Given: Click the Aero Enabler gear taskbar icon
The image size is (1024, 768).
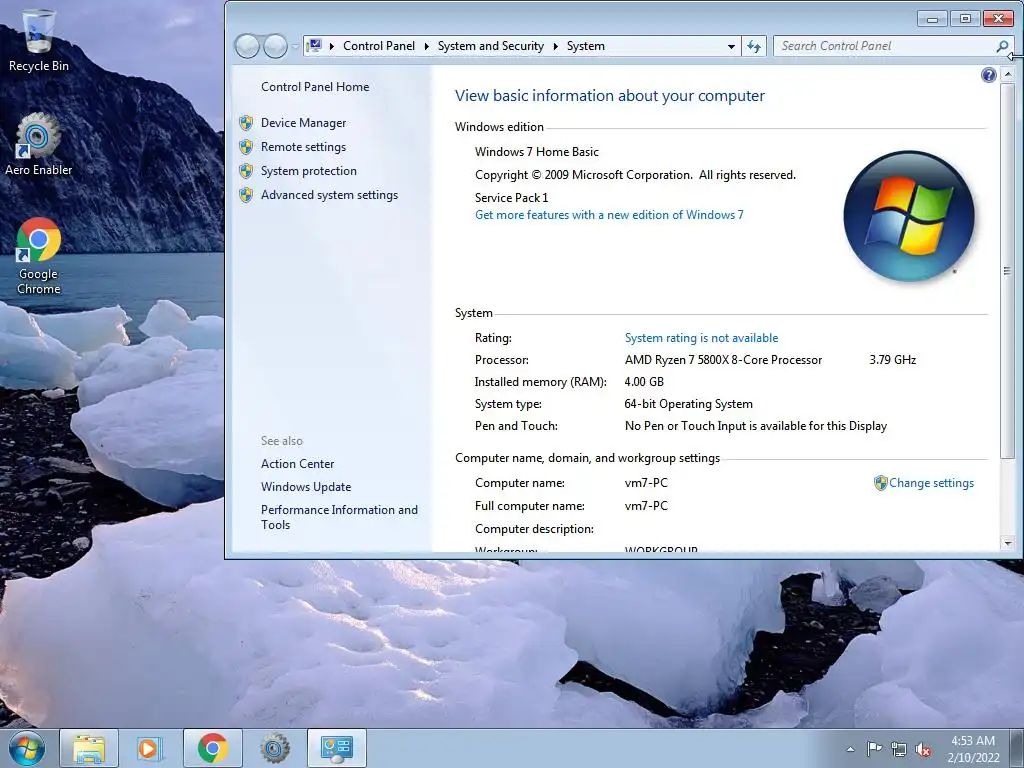Looking at the screenshot, I should 274,748.
